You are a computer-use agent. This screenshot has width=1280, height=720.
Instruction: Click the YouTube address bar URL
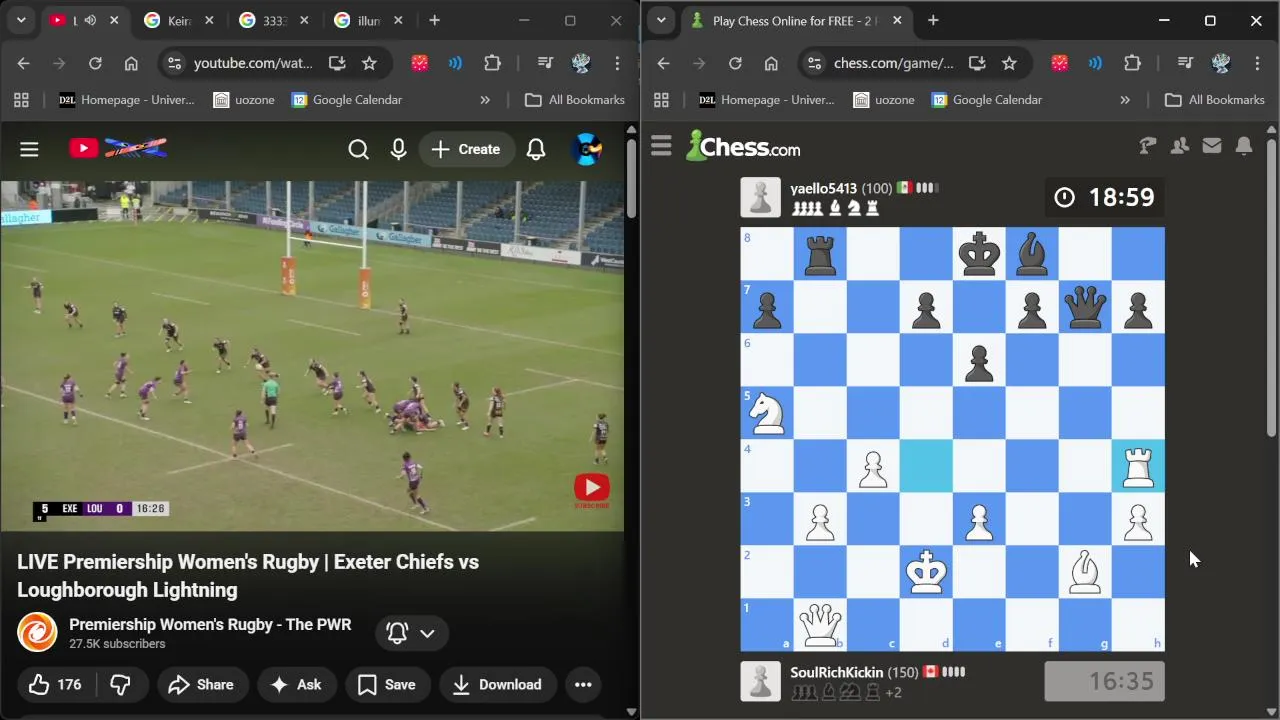(x=253, y=63)
